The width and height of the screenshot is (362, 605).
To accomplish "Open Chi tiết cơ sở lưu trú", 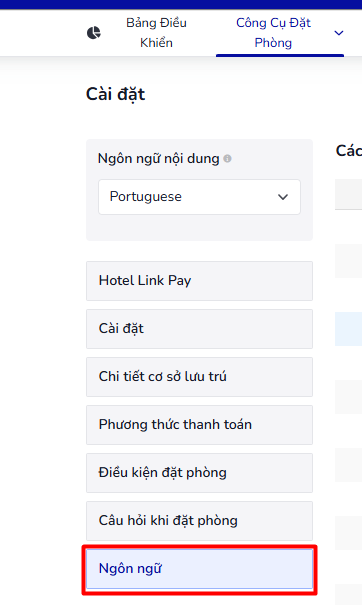I will tap(199, 377).
